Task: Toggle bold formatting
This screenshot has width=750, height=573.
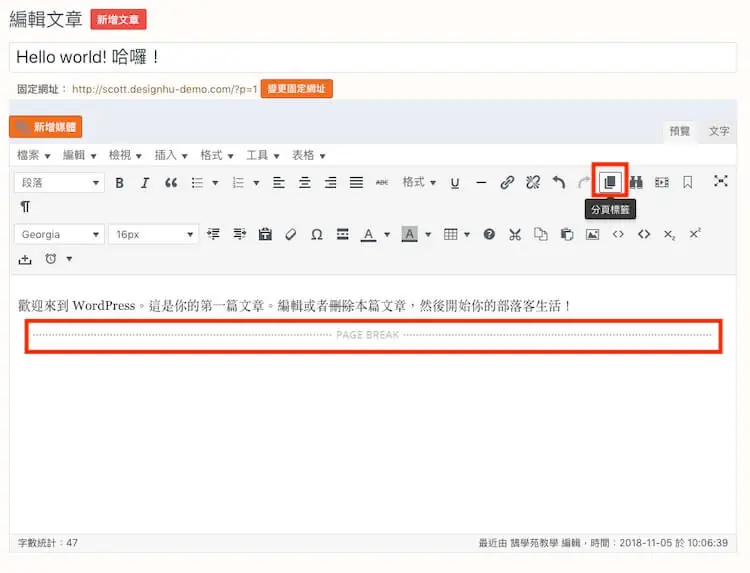Action: pyautogui.click(x=120, y=183)
